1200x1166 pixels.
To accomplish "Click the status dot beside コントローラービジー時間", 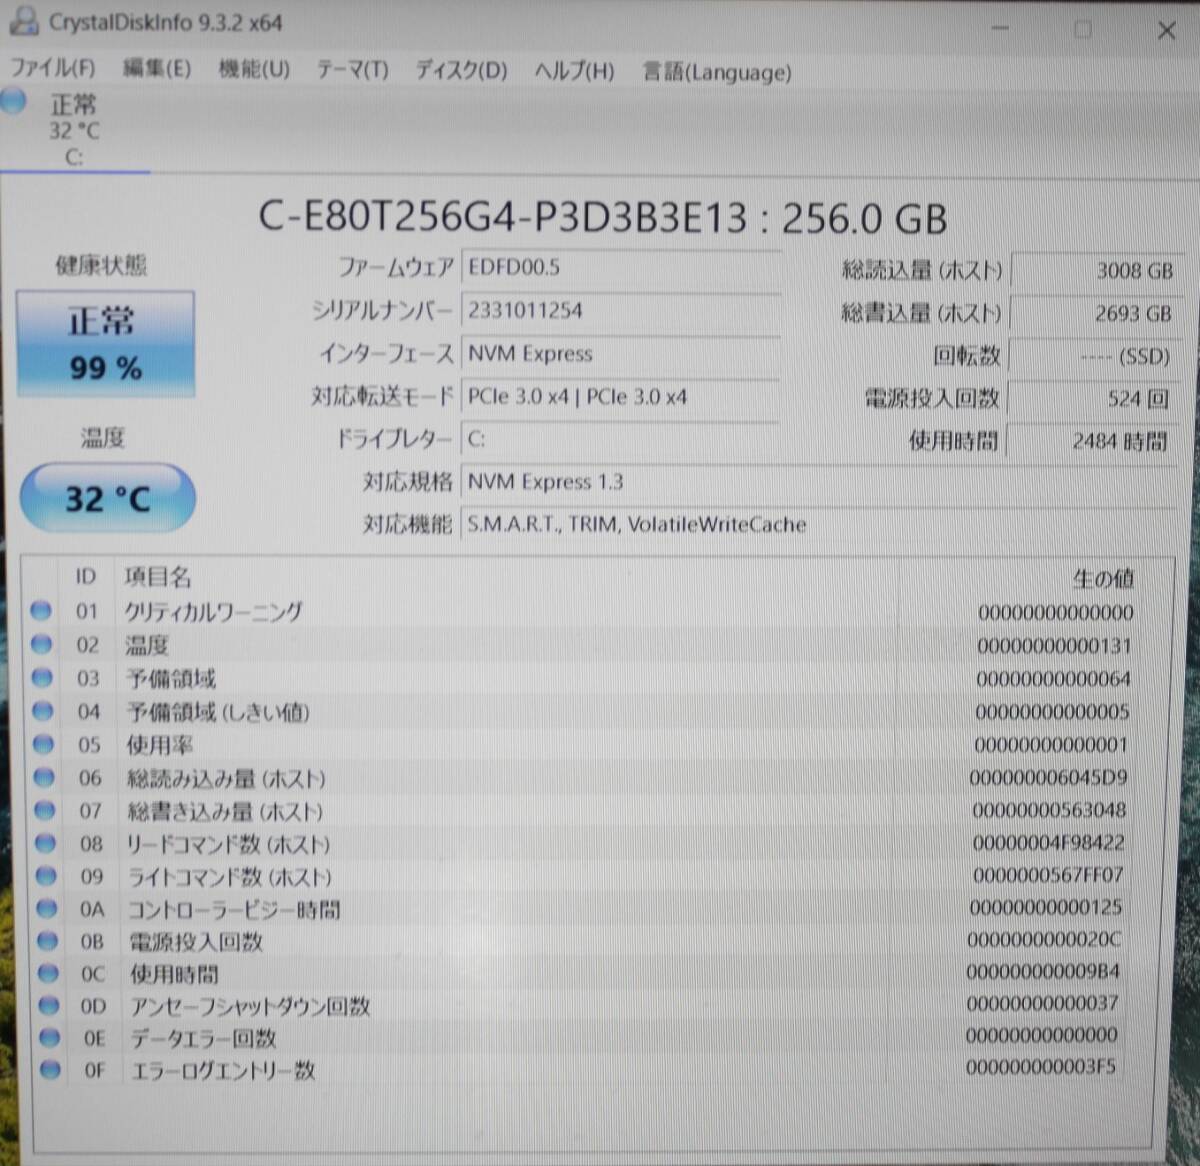I will [43, 908].
